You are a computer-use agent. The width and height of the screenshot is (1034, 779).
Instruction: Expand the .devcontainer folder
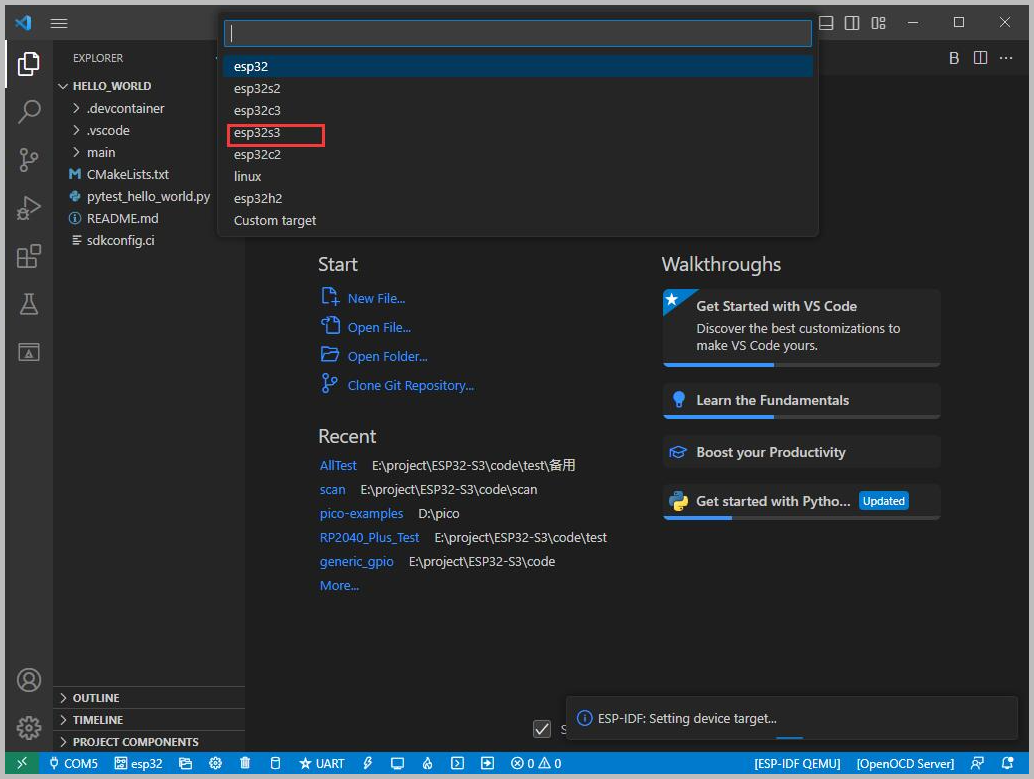click(x=125, y=108)
